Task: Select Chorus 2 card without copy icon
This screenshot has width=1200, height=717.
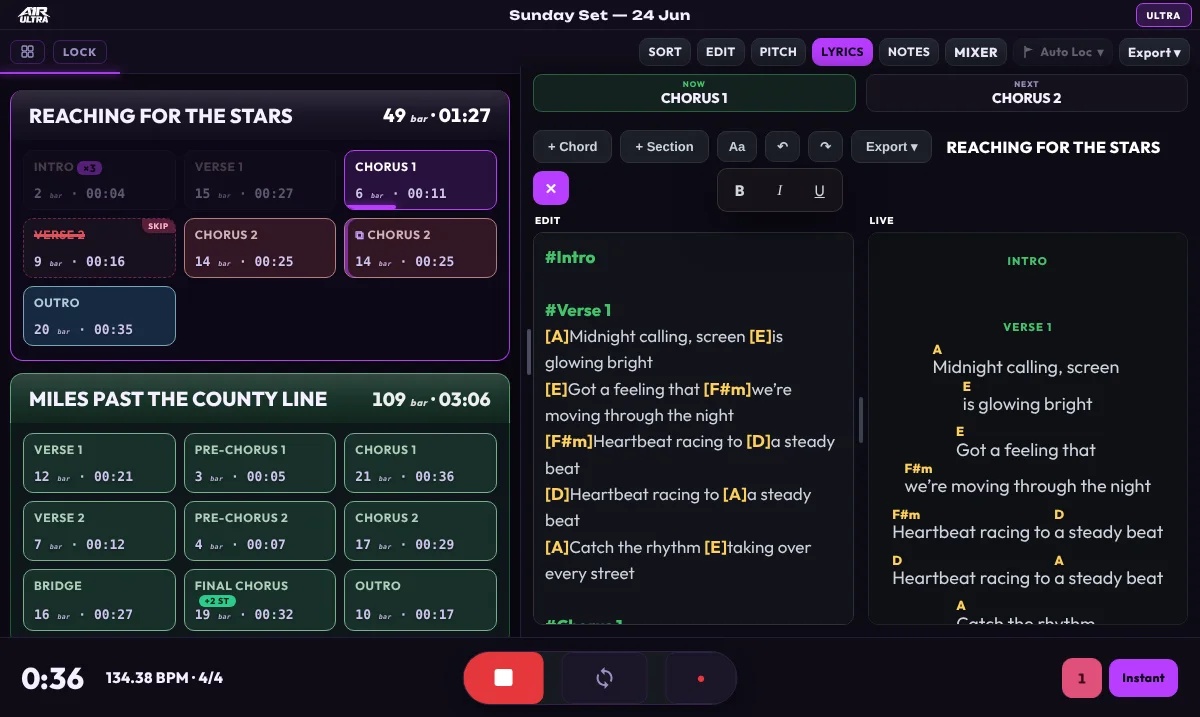Action: coord(260,248)
